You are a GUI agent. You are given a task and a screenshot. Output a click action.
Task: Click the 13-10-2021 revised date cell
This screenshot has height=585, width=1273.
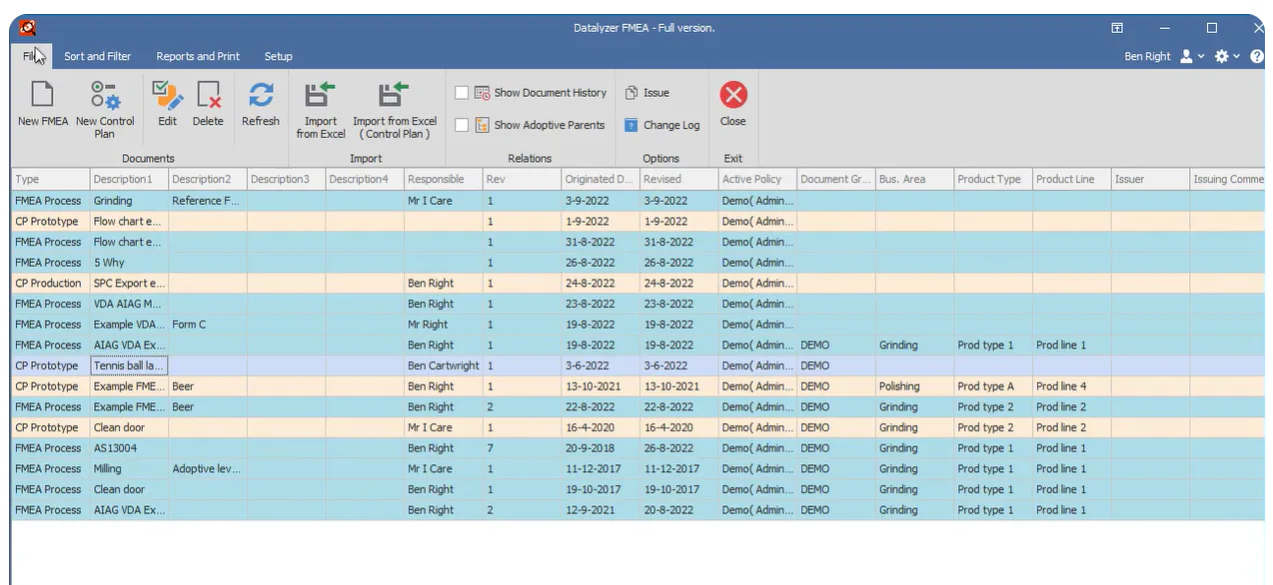680,386
